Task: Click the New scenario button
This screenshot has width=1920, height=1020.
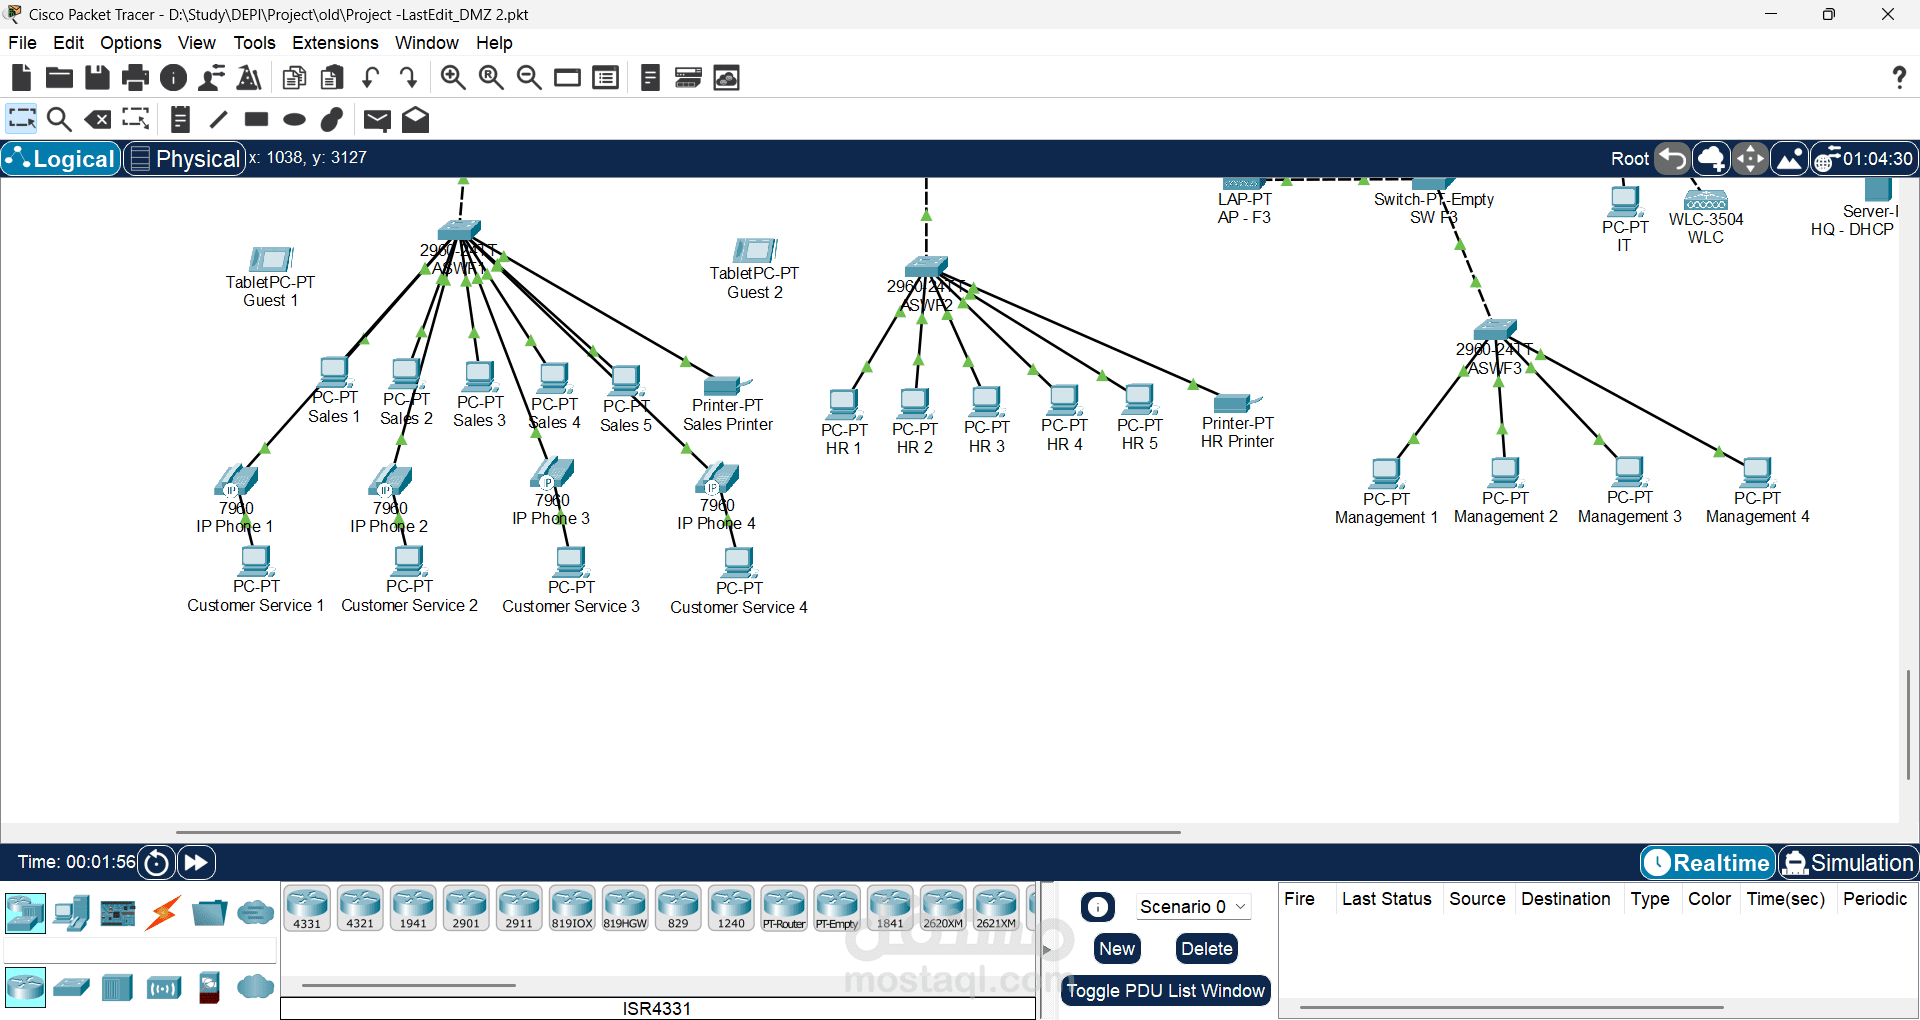Action: pos(1117,949)
